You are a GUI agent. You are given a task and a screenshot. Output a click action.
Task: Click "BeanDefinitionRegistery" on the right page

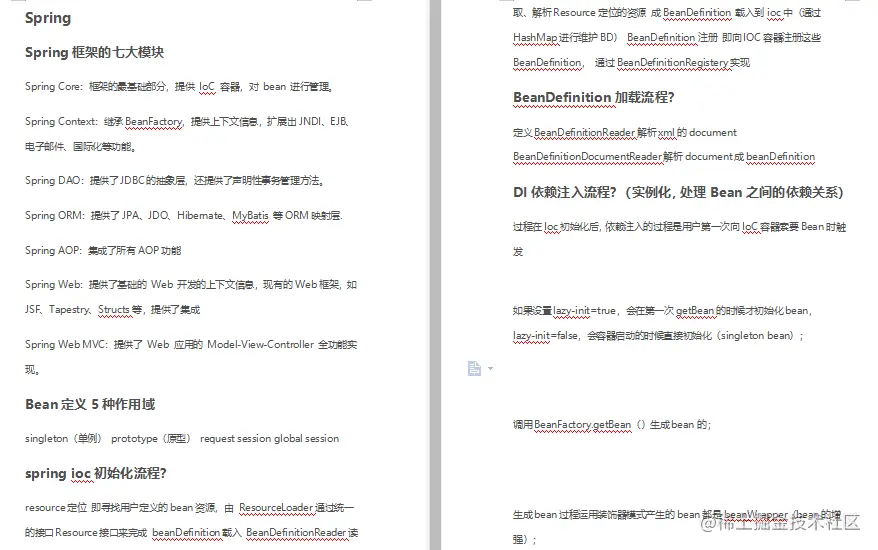tap(672, 63)
